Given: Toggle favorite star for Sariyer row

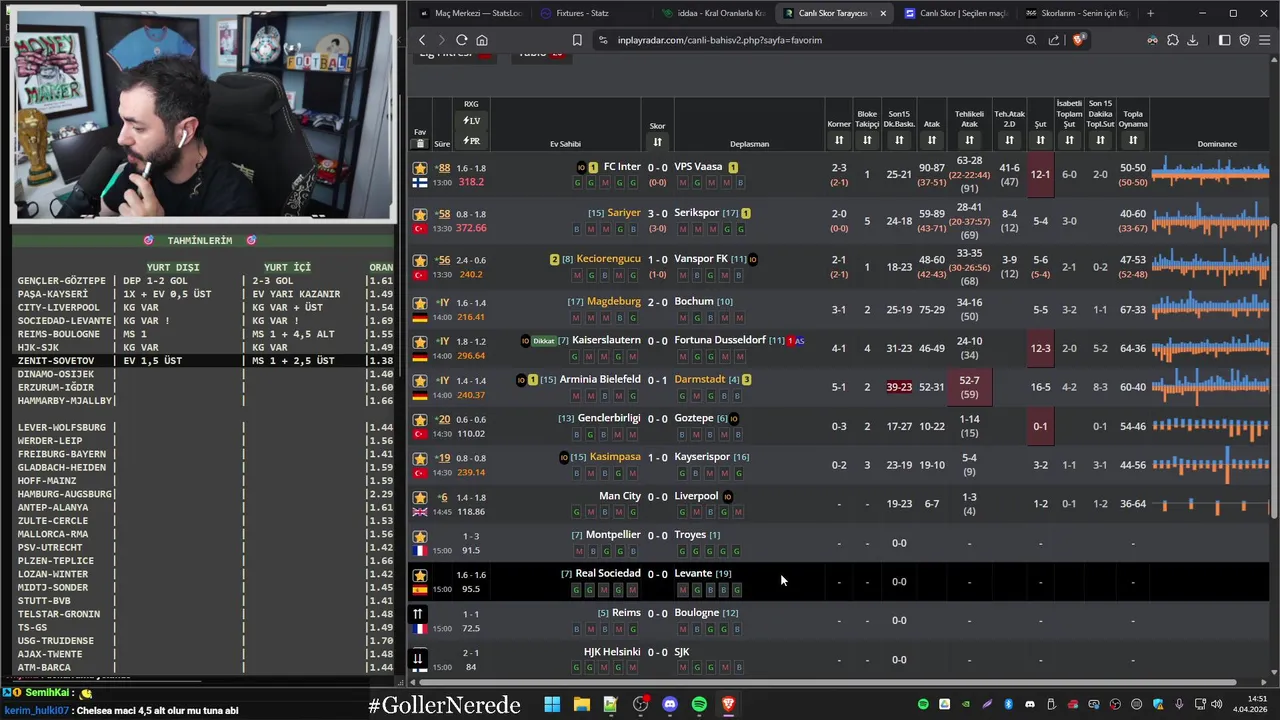Looking at the screenshot, I should [420, 214].
